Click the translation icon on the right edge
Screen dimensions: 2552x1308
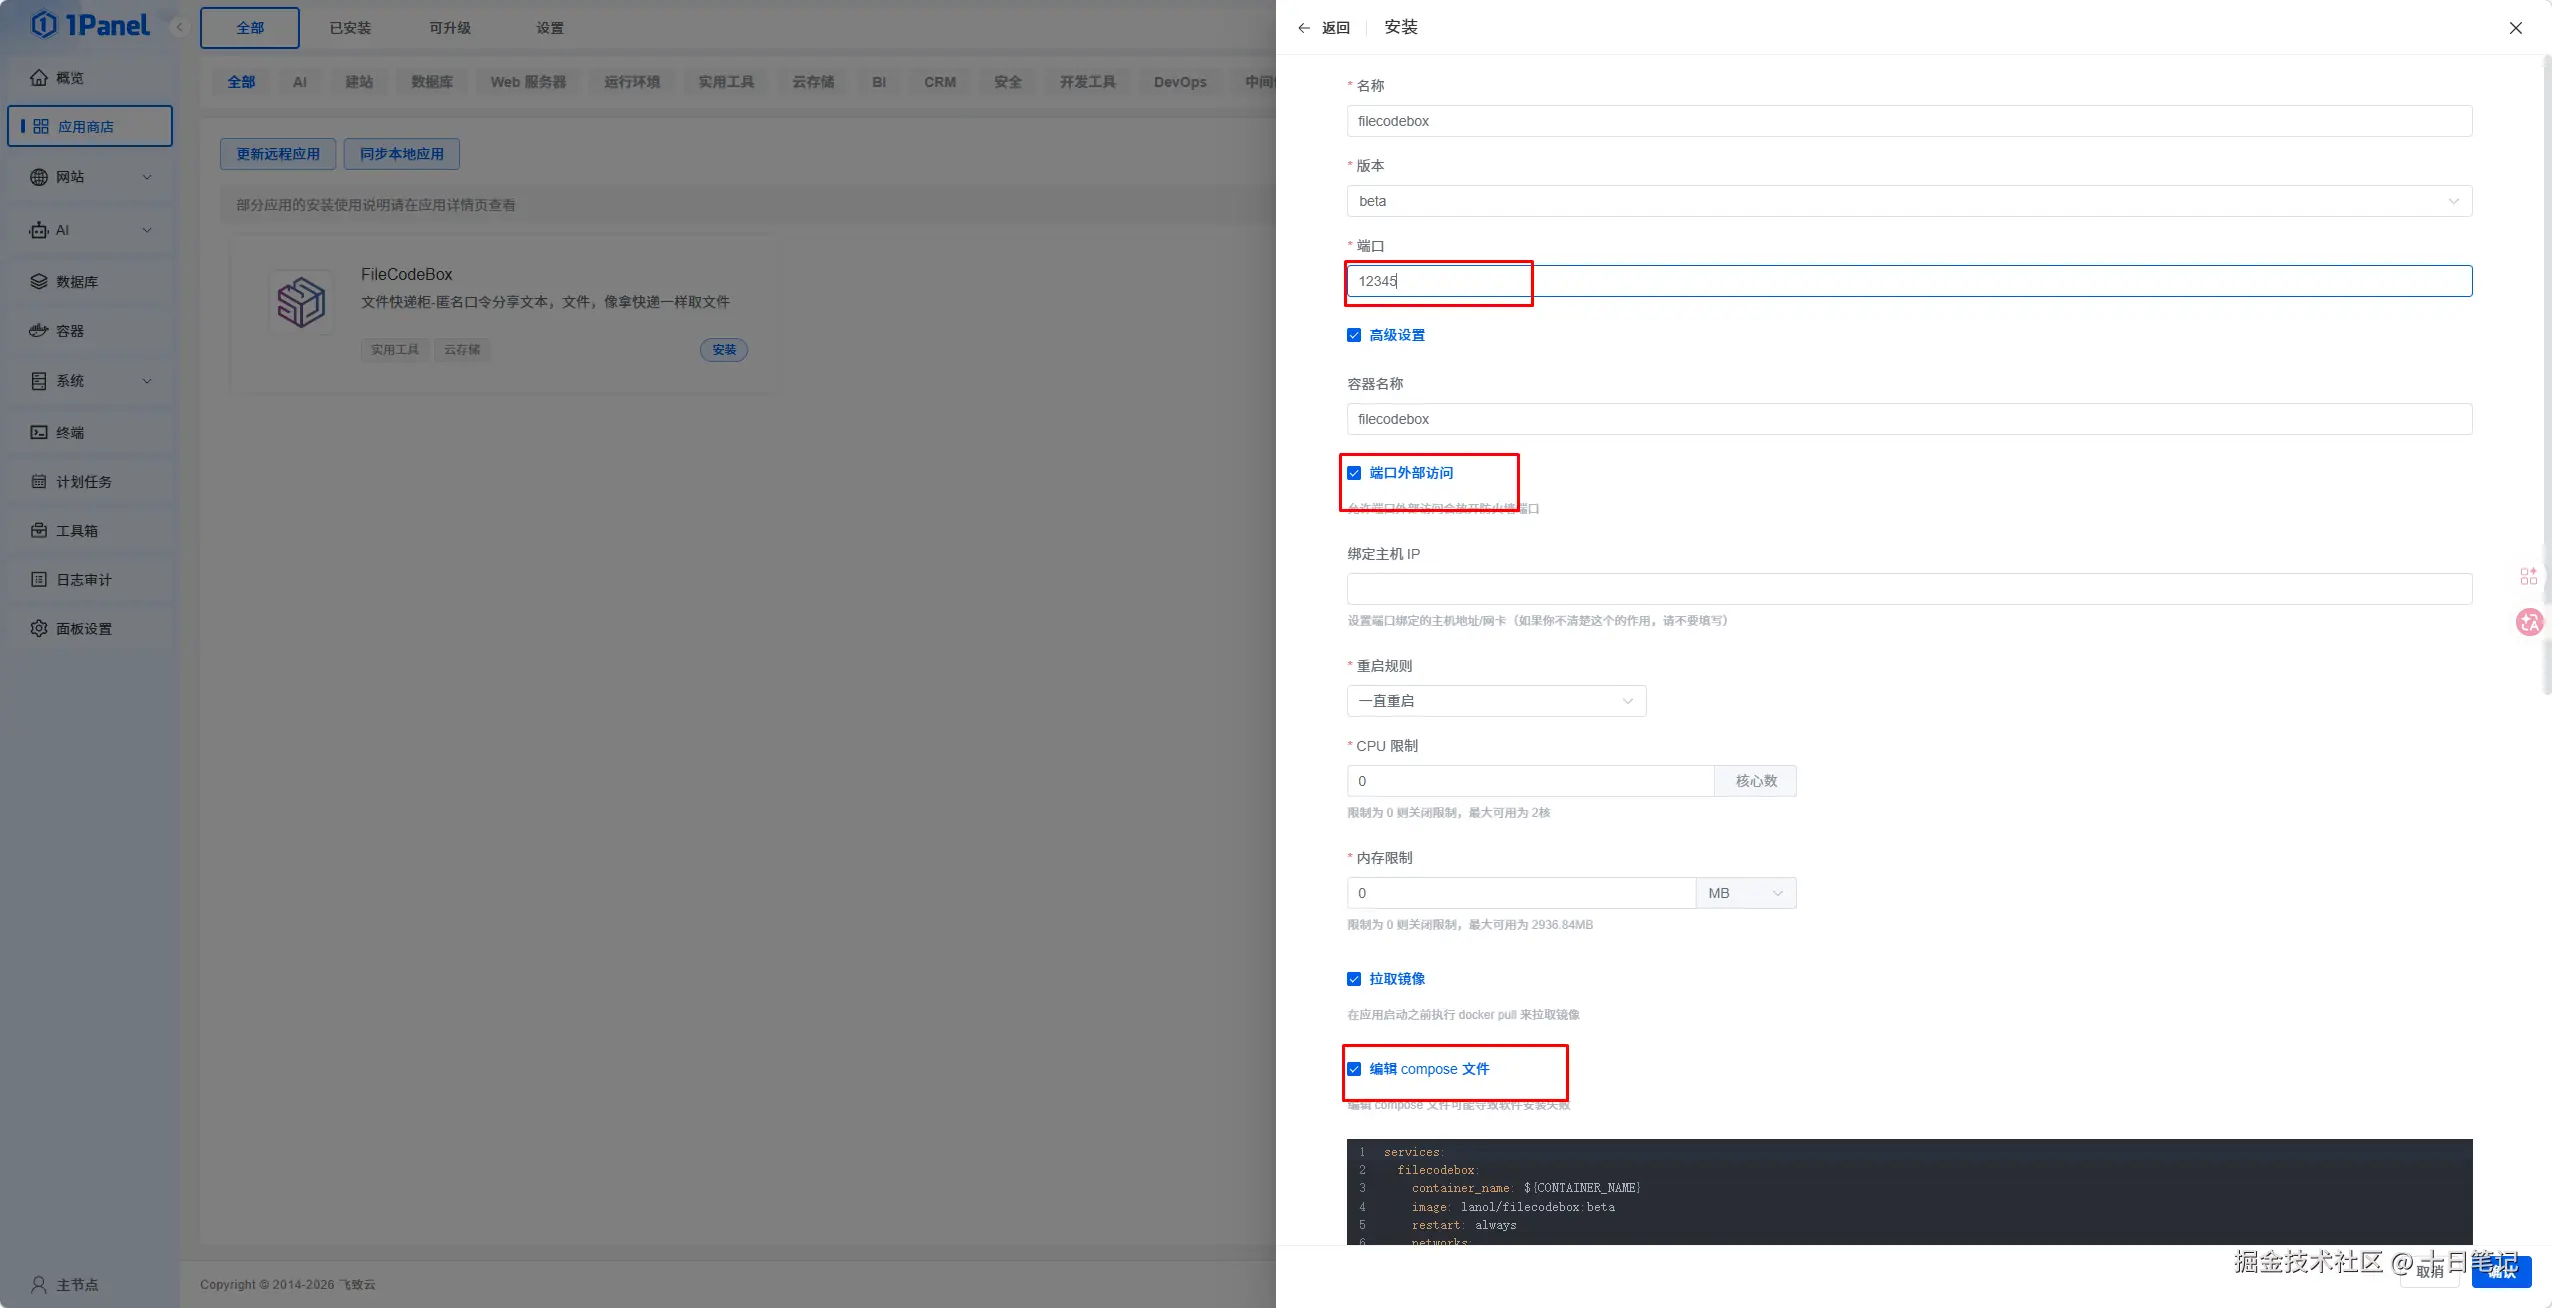pos(2529,622)
